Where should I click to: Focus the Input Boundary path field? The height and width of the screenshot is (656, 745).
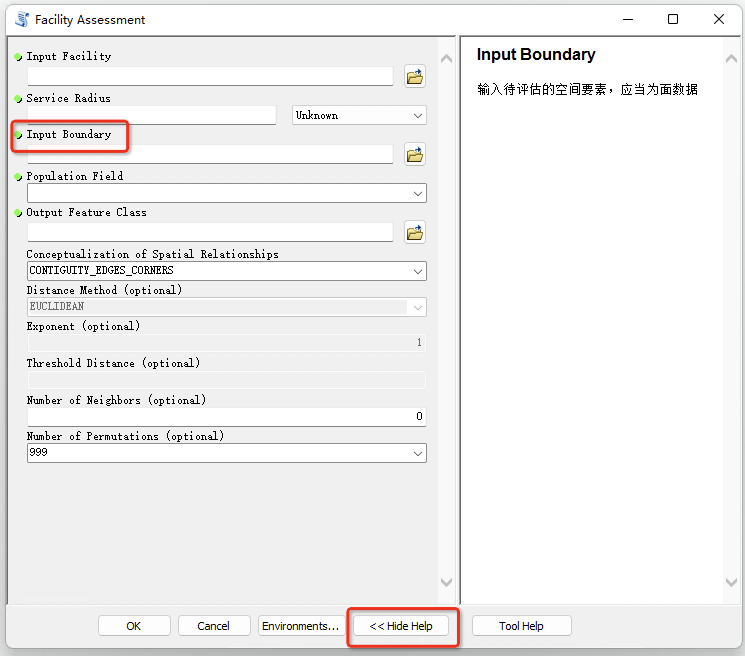click(x=210, y=154)
